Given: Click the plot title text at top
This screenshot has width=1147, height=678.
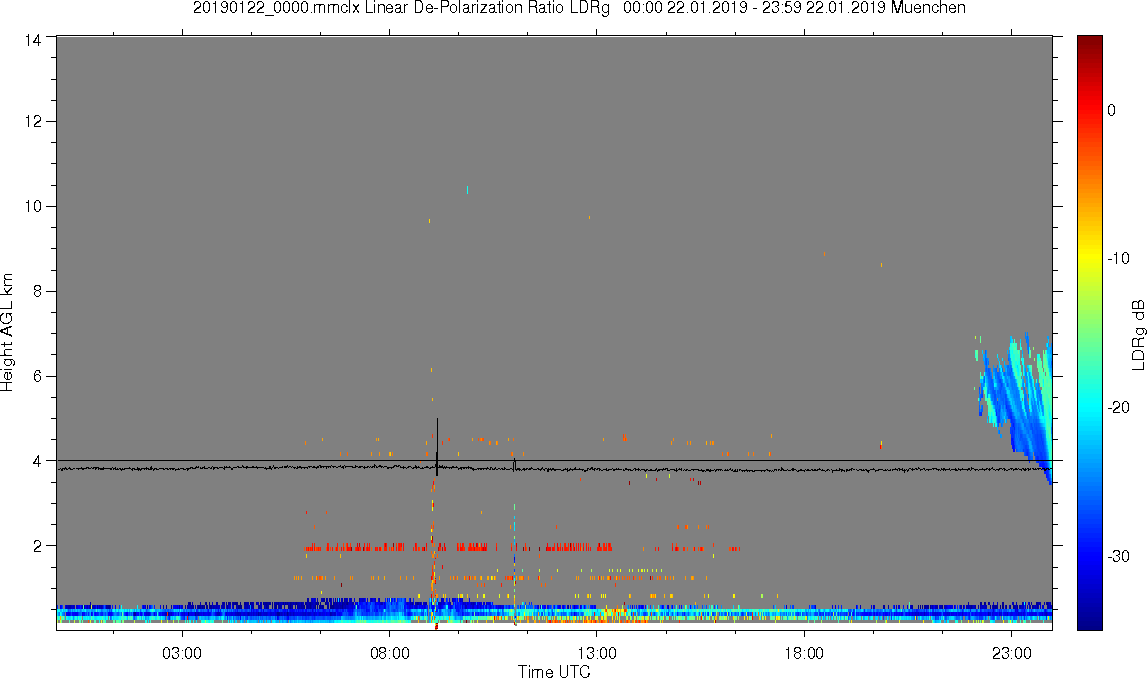Looking at the screenshot, I should (x=579, y=8).
